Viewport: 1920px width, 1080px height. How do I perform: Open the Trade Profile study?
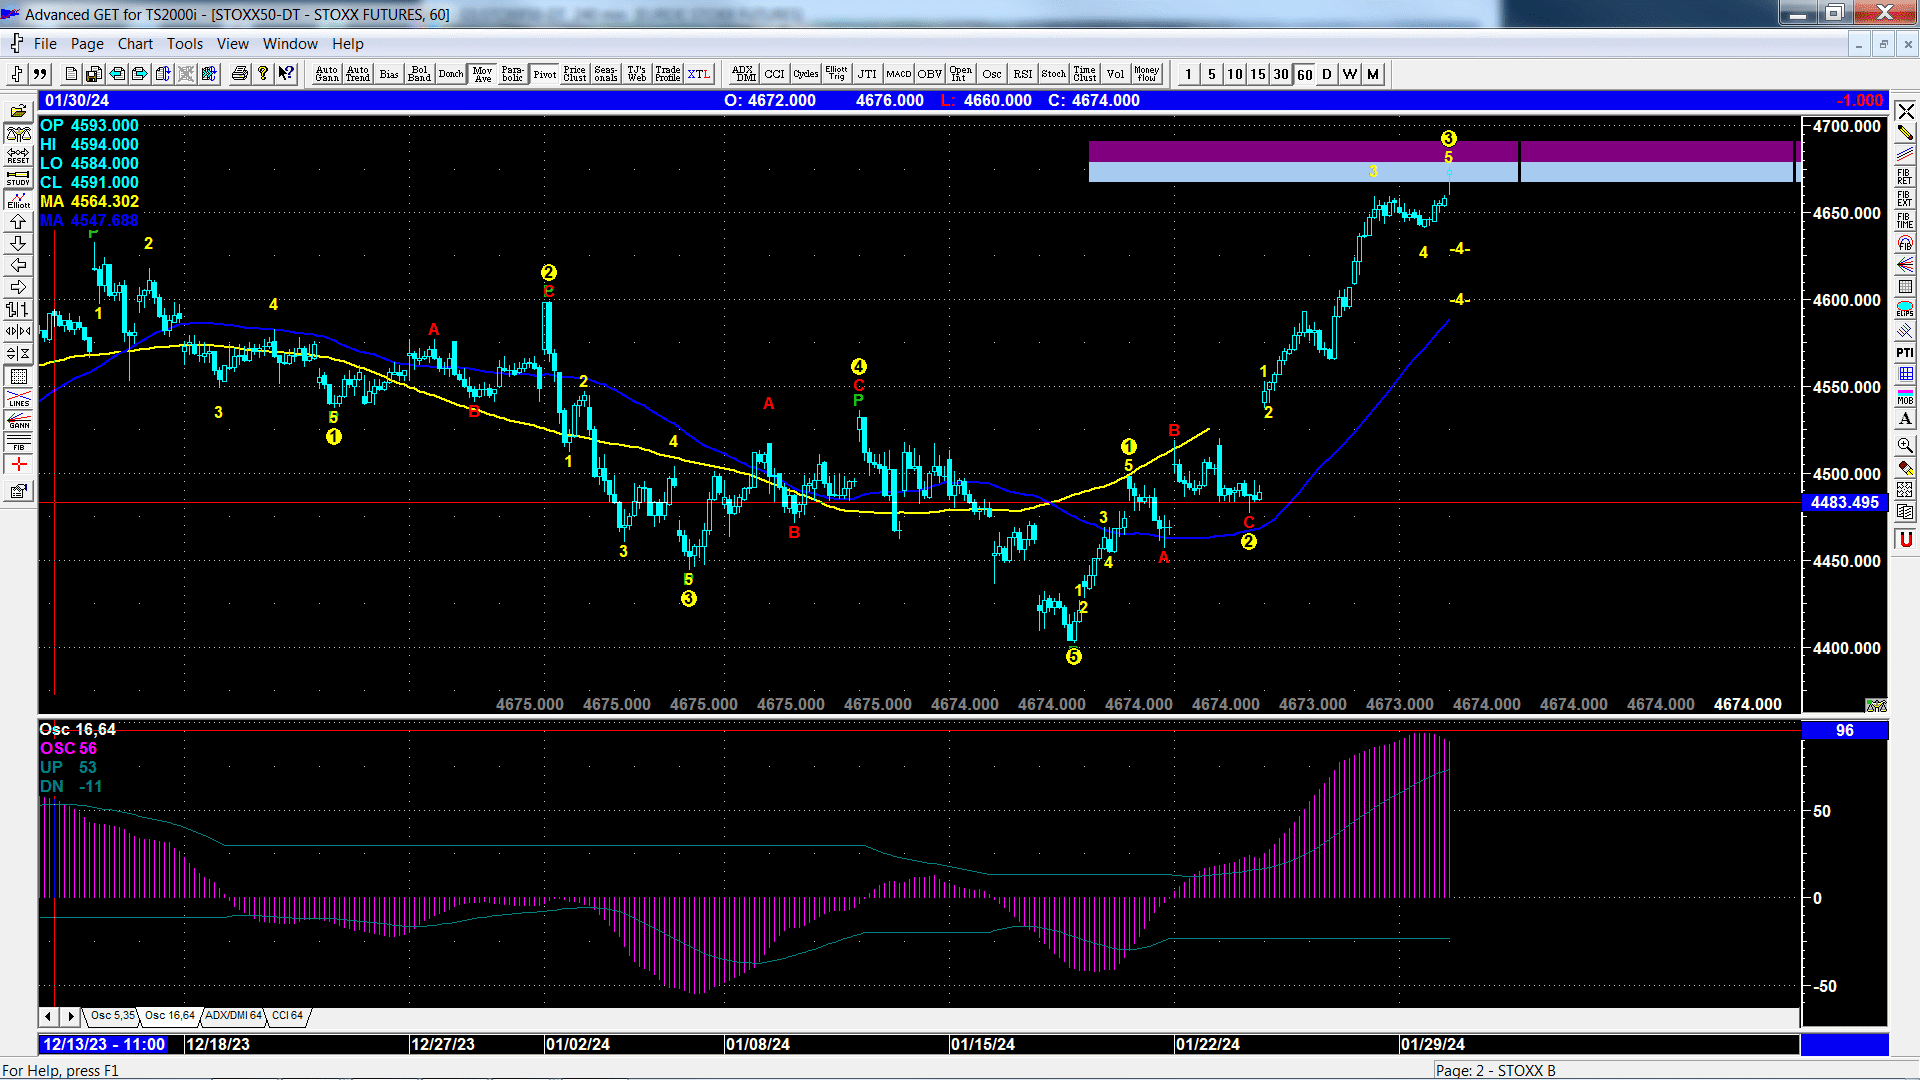(668, 74)
